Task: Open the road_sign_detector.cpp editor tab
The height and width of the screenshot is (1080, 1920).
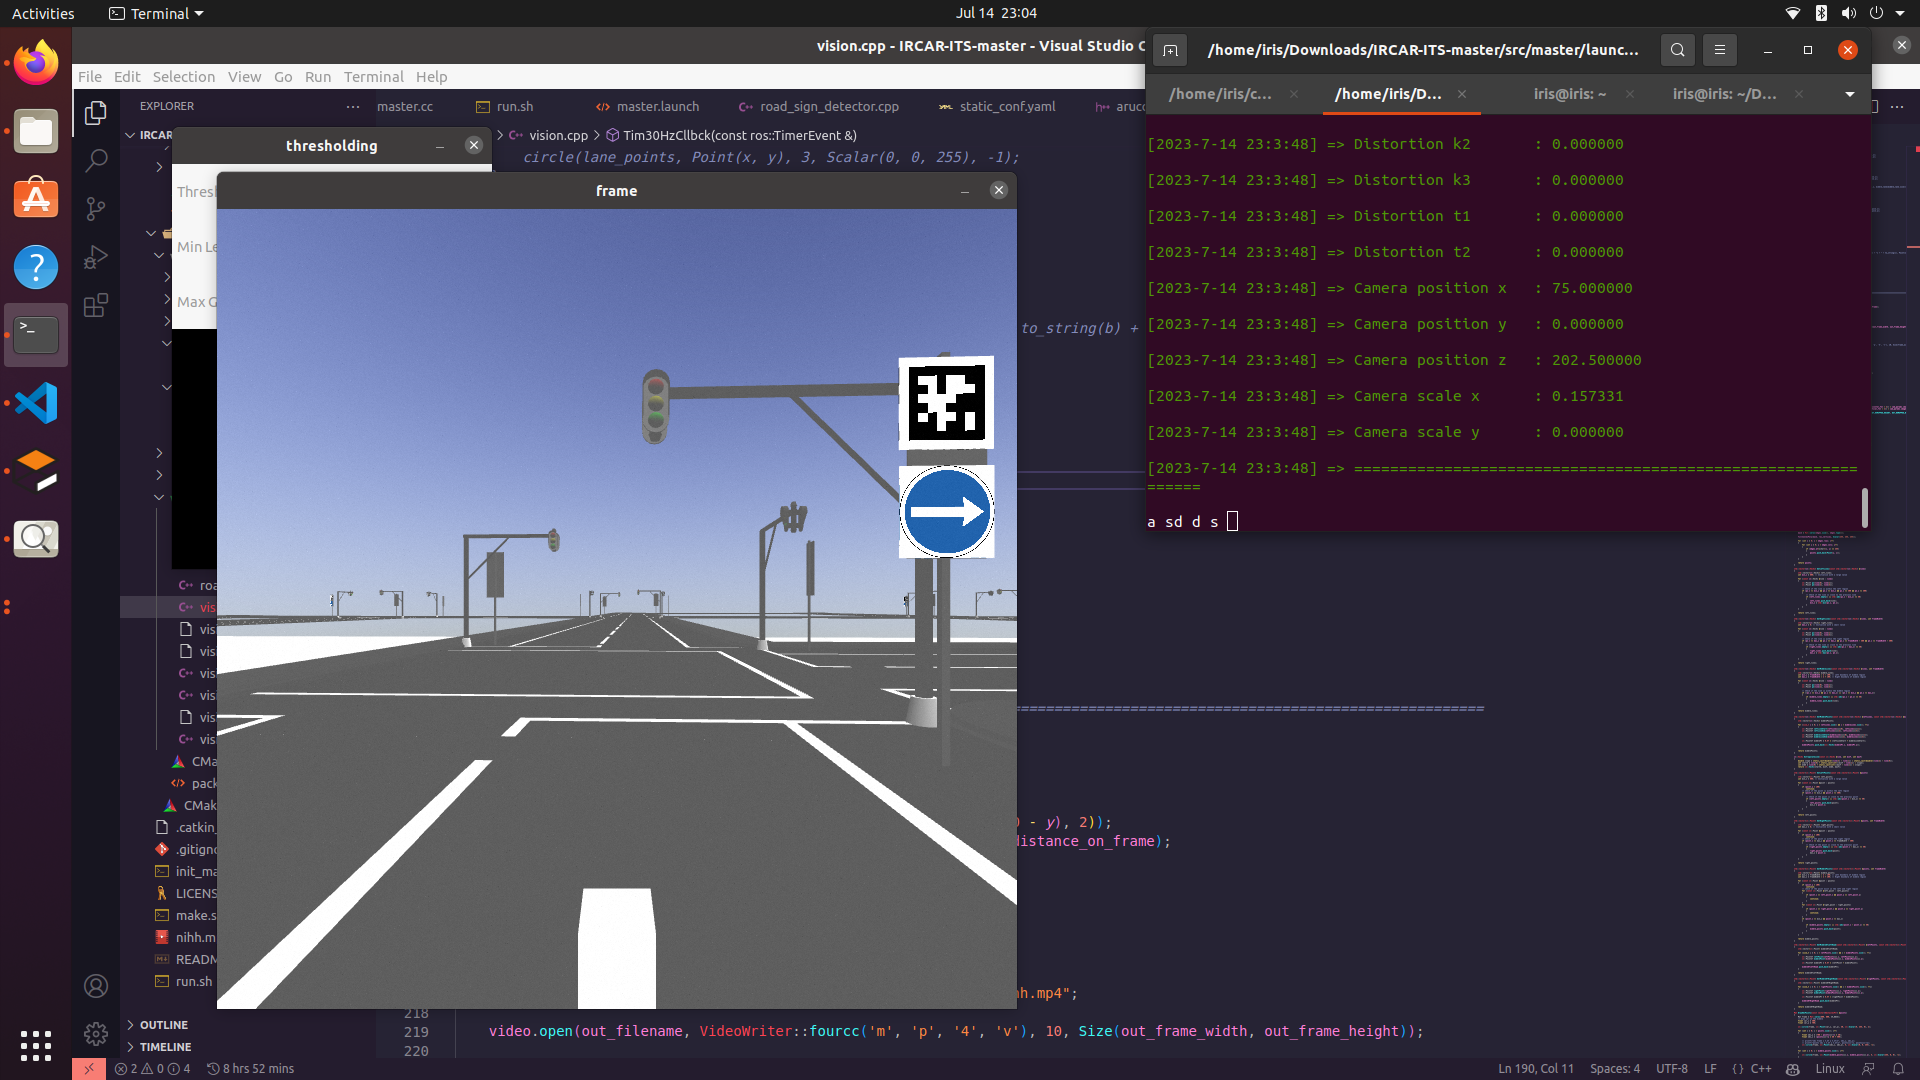Action: point(828,106)
